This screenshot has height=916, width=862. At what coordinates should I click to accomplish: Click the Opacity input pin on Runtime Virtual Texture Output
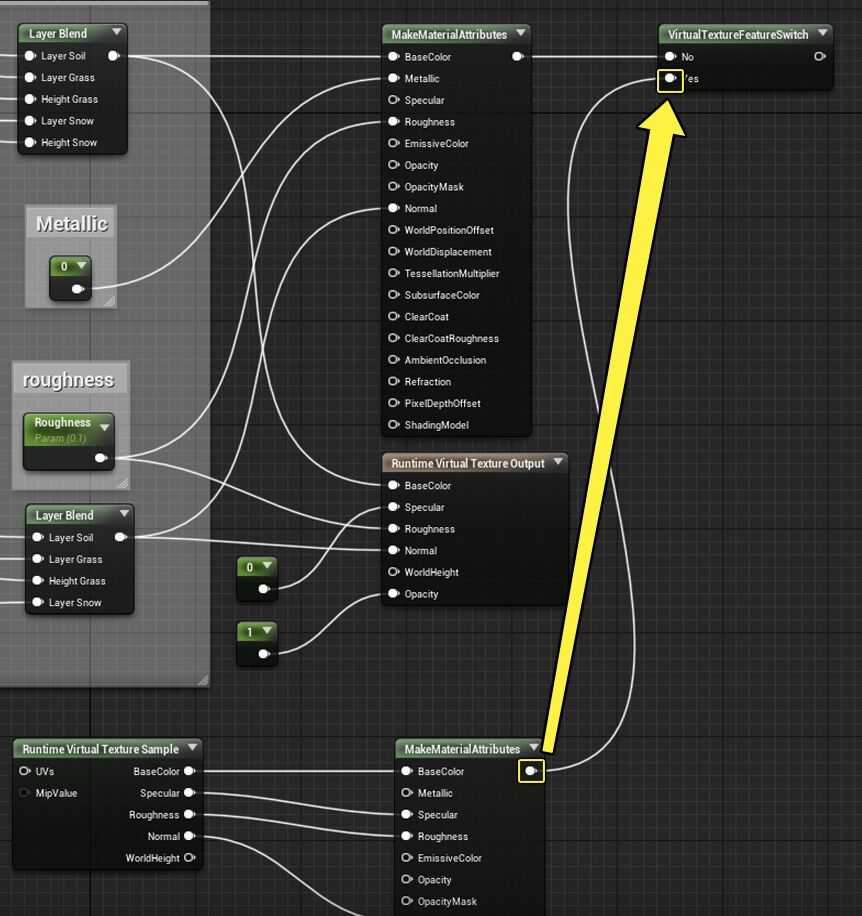click(394, 594)
